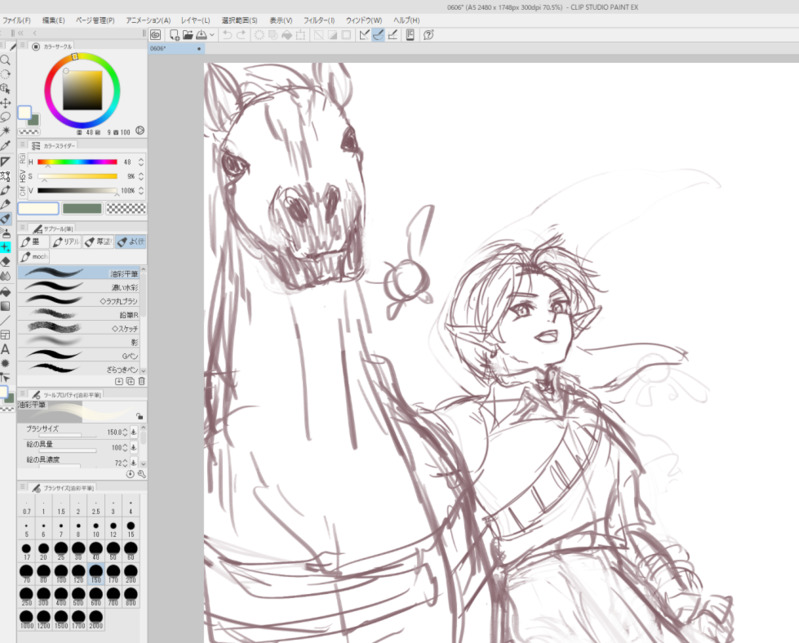Open the フィルター(I) menu
Viewport: 799px width, 643px height.
319,20
